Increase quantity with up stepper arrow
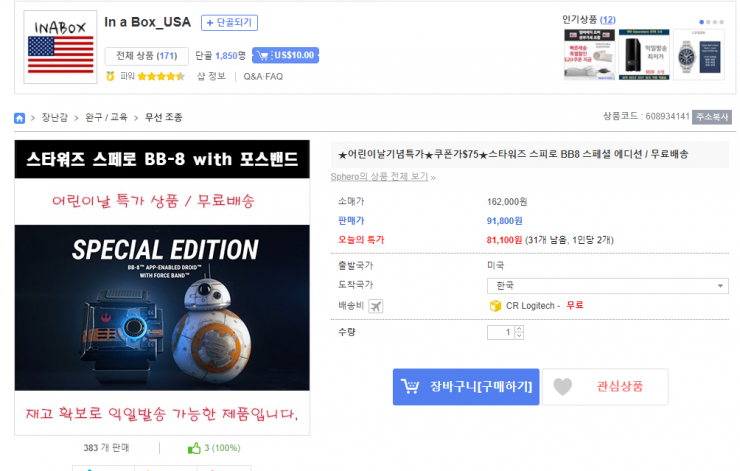 coord(519,329)
